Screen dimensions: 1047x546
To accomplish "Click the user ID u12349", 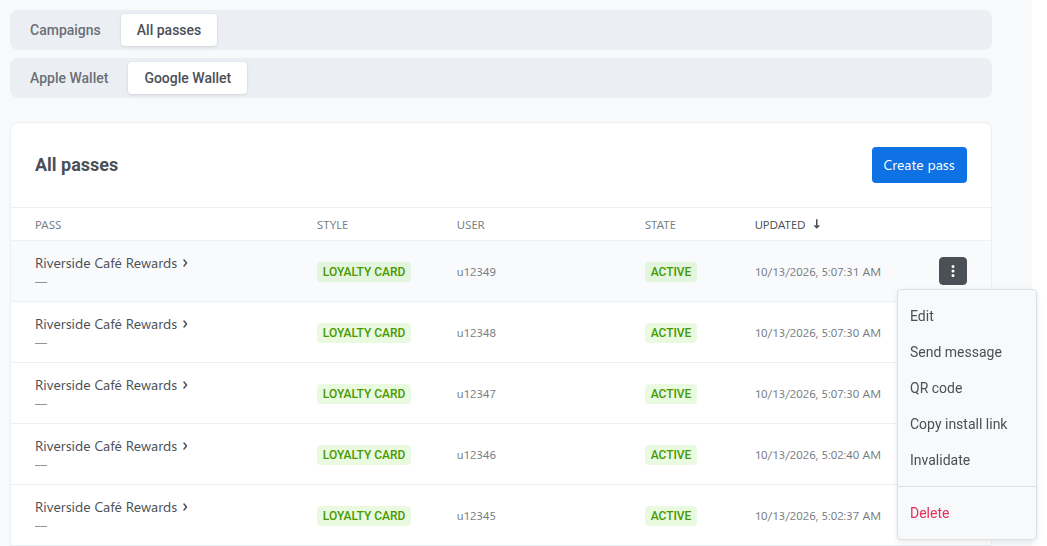I will coord(476,272).
